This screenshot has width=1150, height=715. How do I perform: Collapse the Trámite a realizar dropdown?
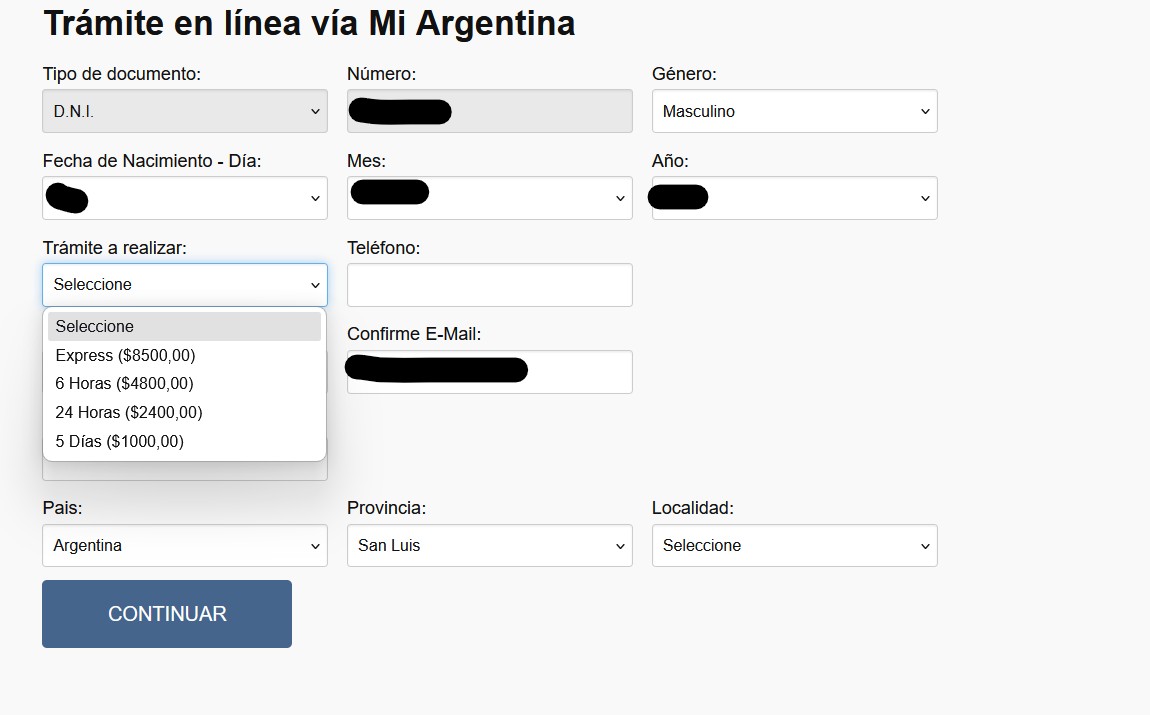pyautogui.click(x=185, y=285)
